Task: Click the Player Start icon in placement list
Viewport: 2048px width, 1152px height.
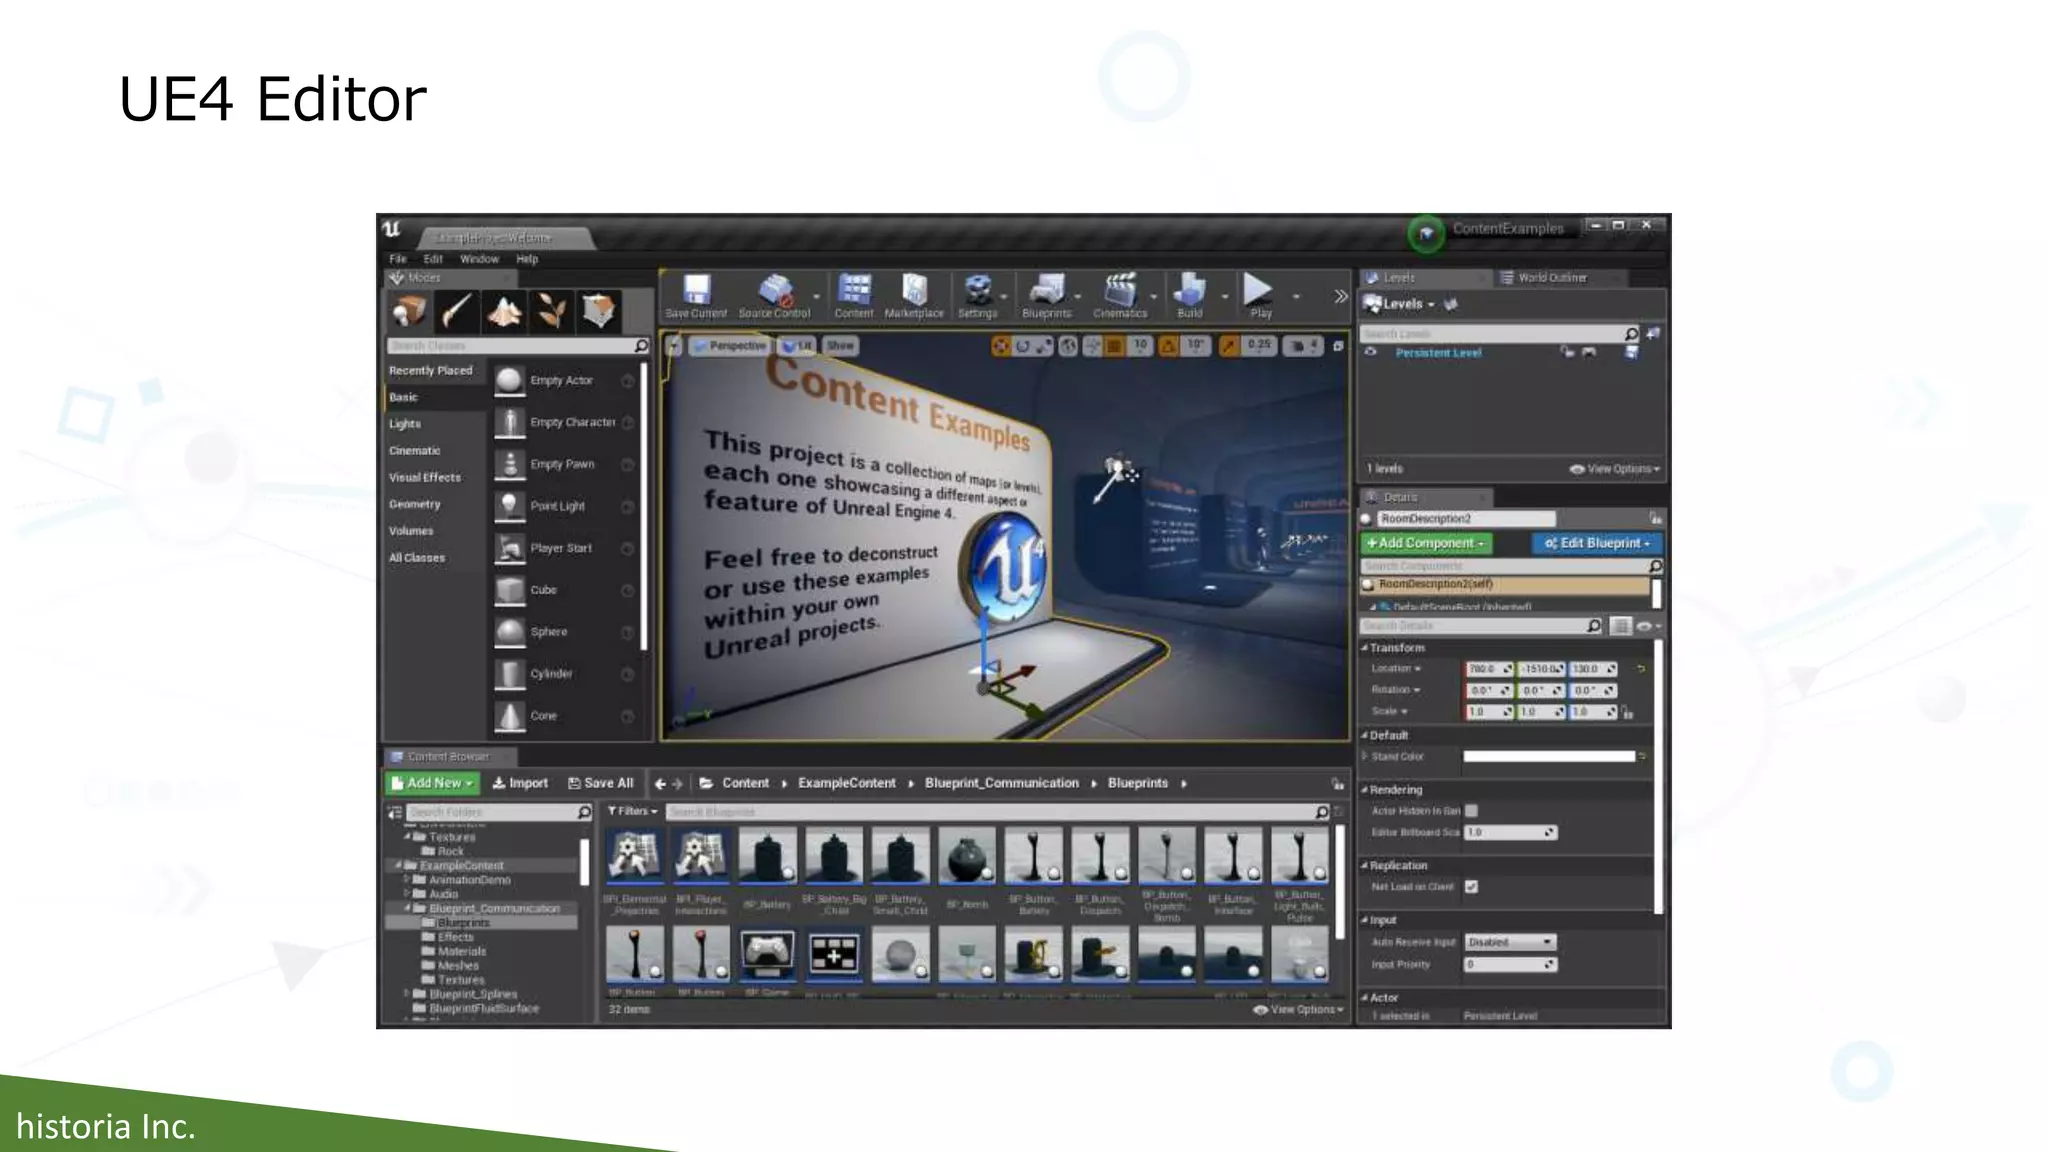Action: [x=510, y=549]
